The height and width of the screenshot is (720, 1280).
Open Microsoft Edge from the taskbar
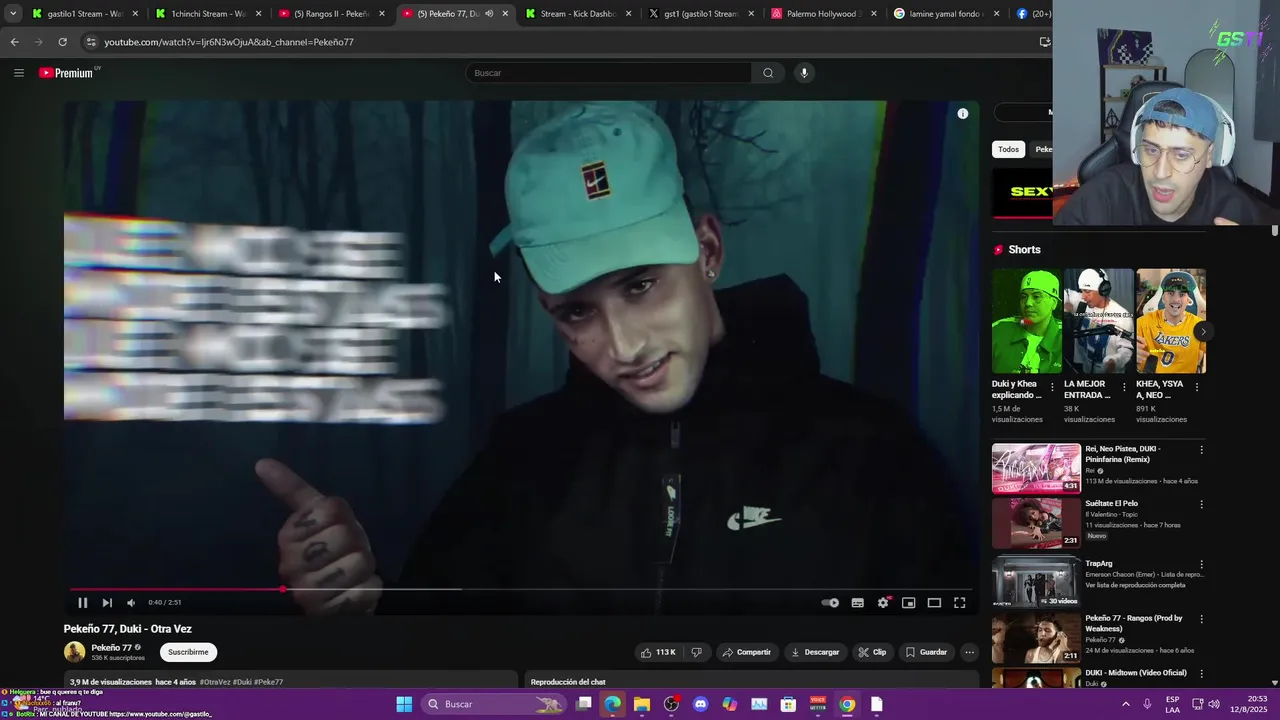point(612,704)
